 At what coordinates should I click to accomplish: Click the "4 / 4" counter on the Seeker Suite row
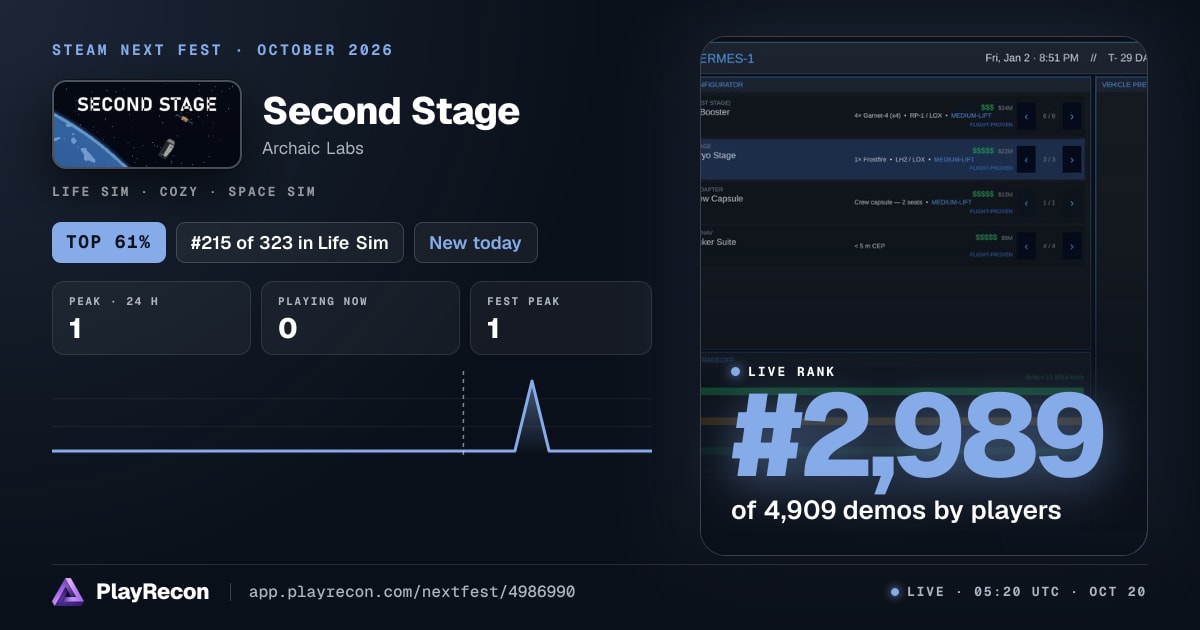click(1049, 246)
